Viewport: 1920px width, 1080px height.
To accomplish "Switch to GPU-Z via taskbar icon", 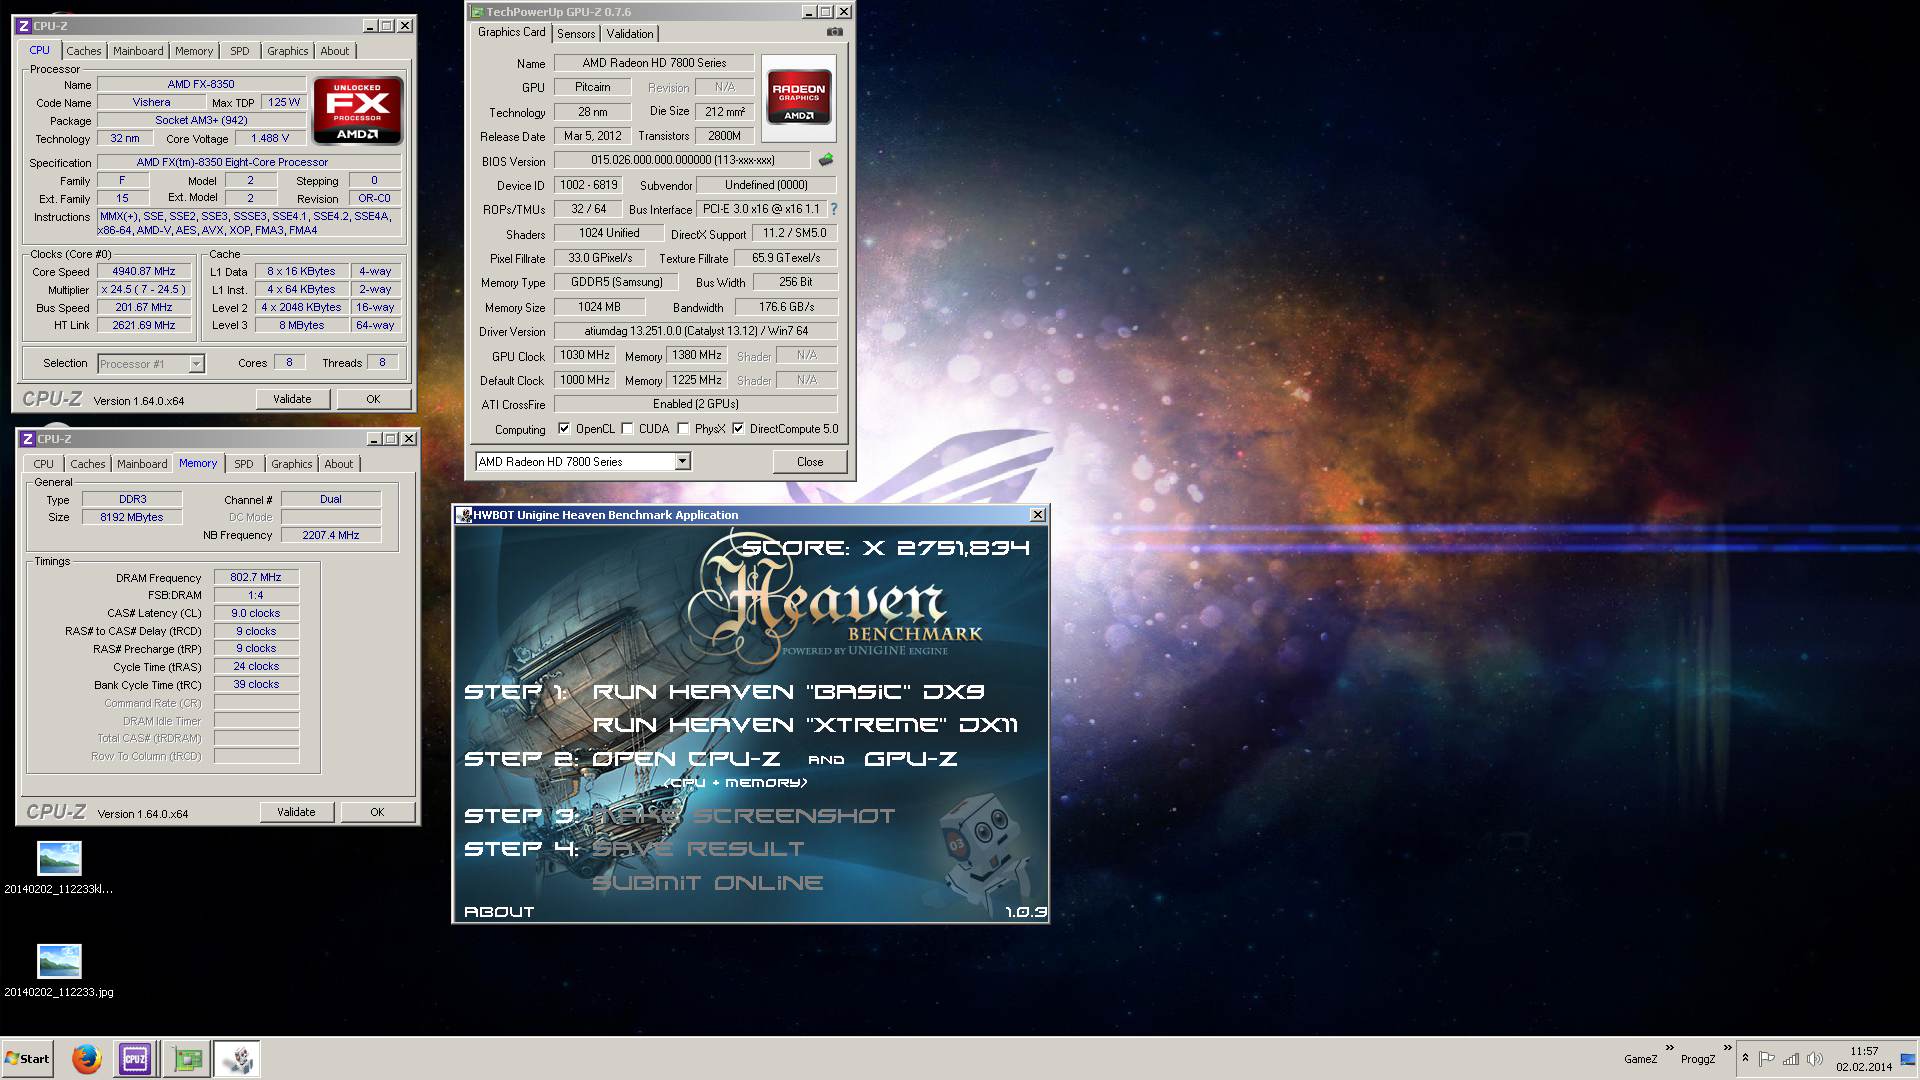I will point(187,1059).
